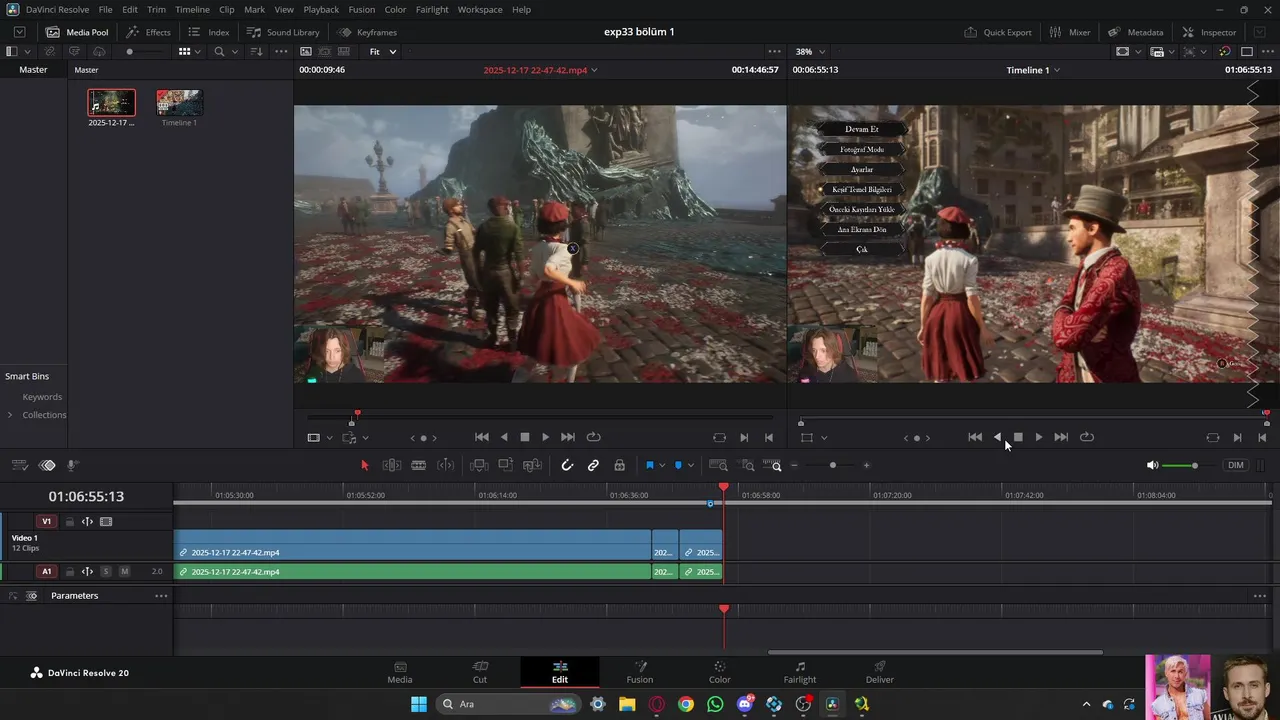Open the flag color dropdown arrow

coord(662,465)
